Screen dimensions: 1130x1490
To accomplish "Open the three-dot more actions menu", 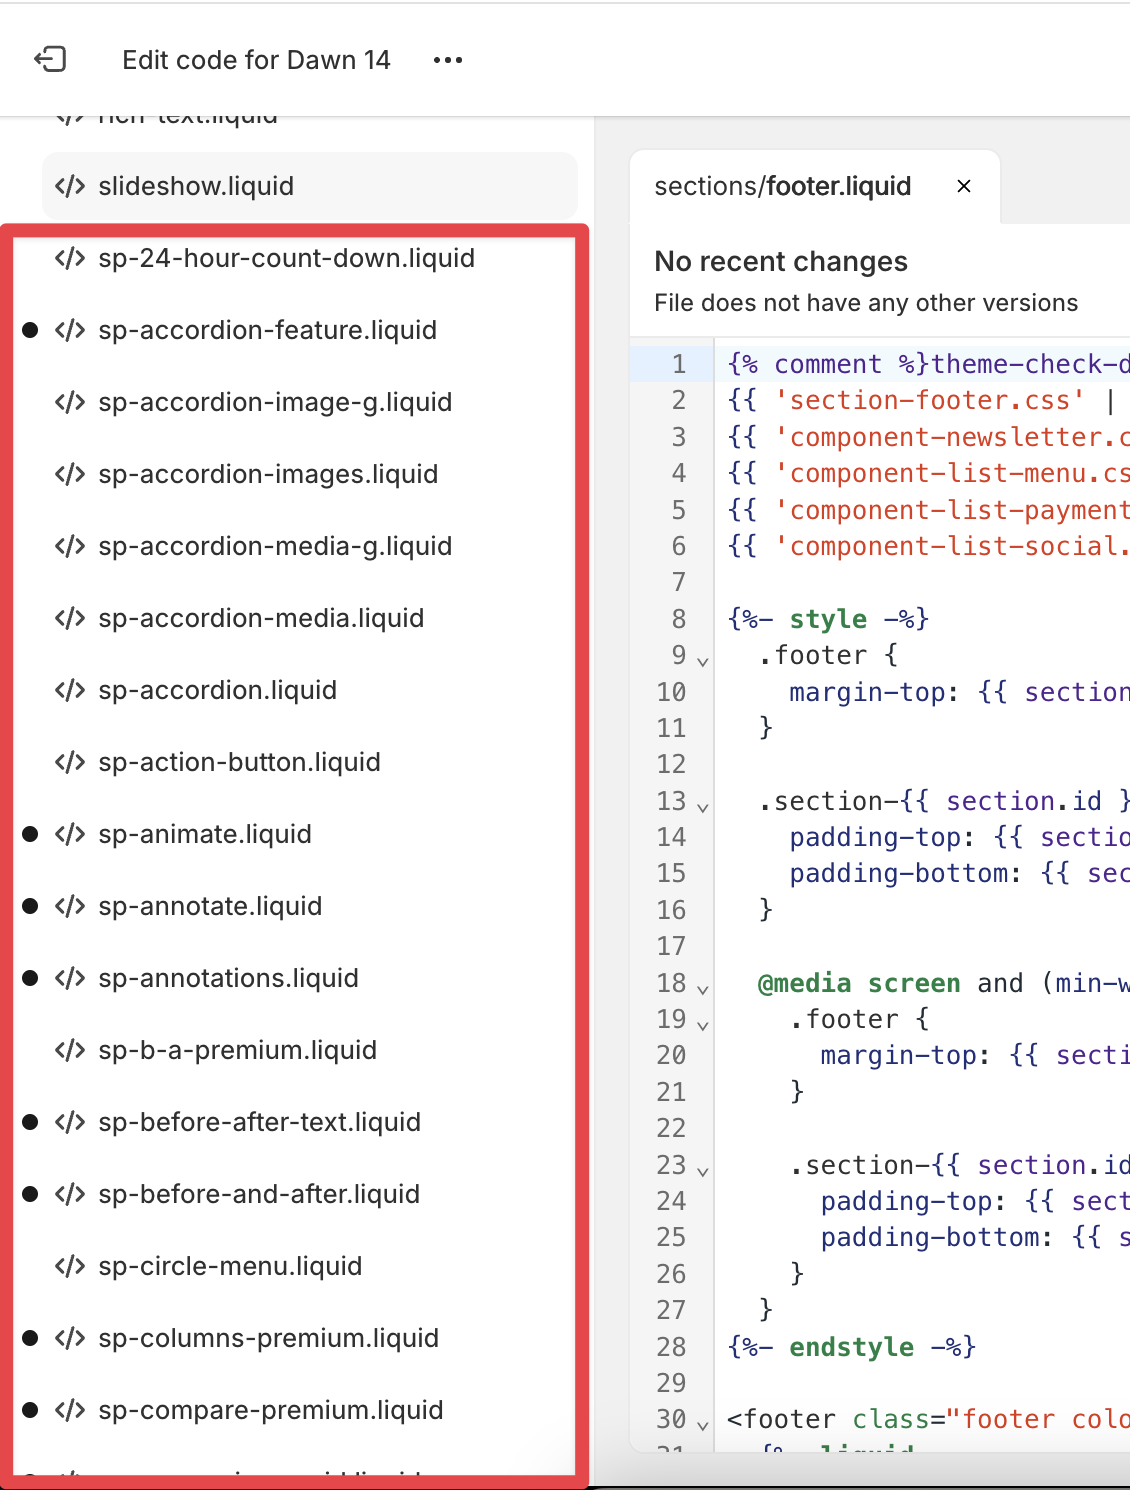I will (x=448, y=60).
